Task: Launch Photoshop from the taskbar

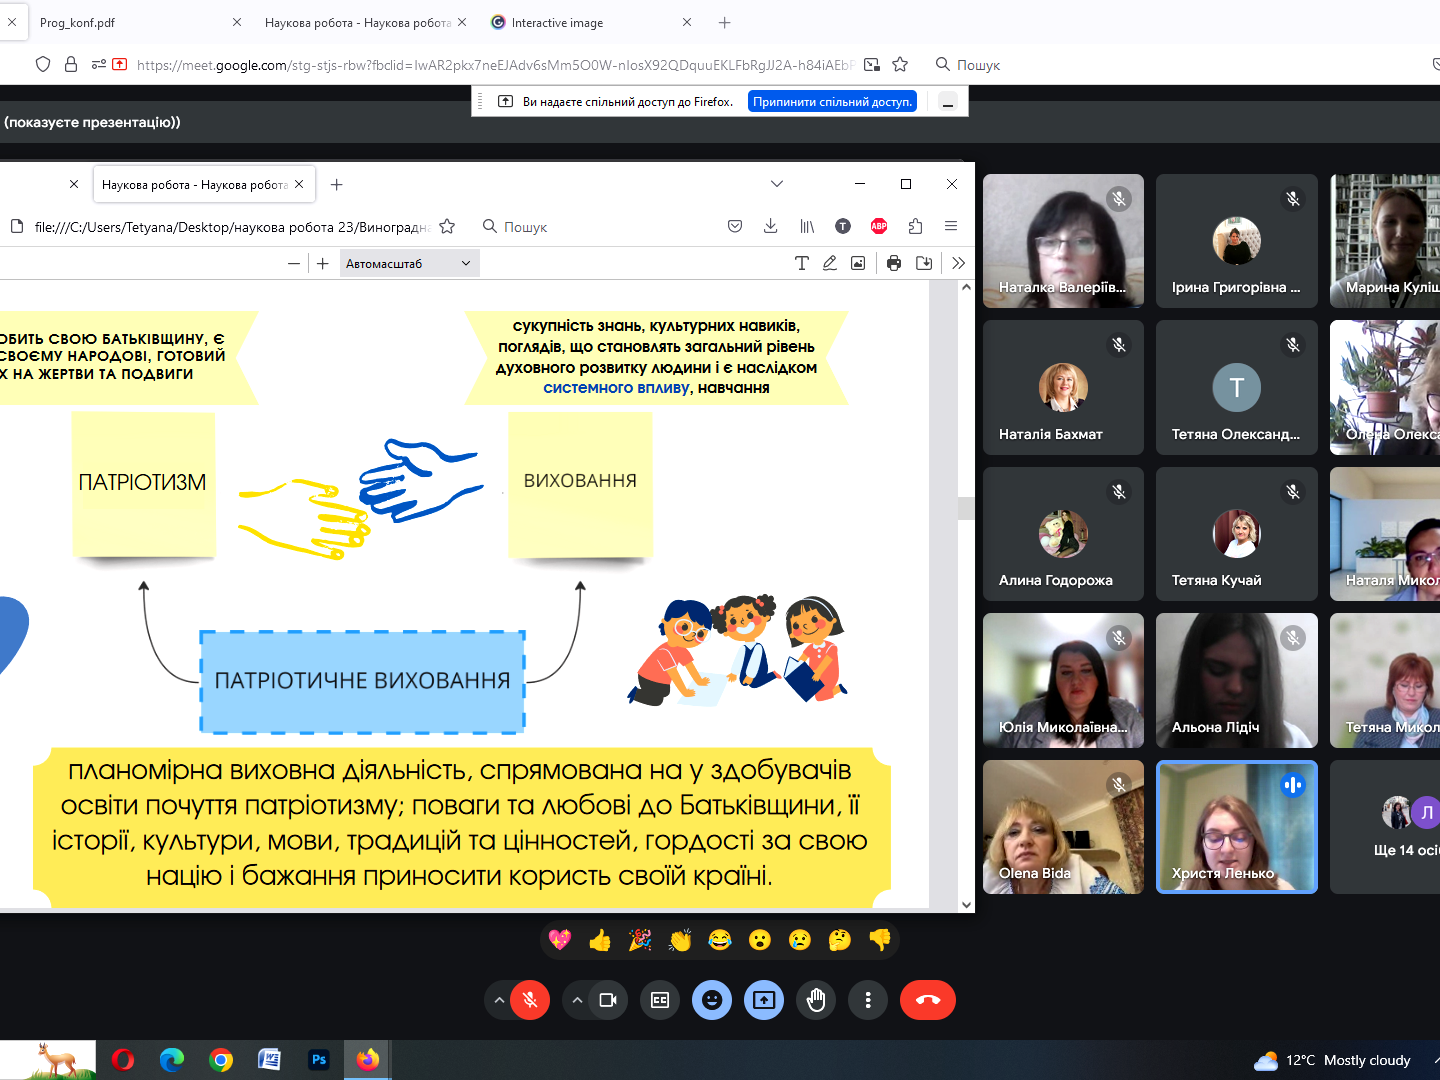Action: pos(319,1060)
